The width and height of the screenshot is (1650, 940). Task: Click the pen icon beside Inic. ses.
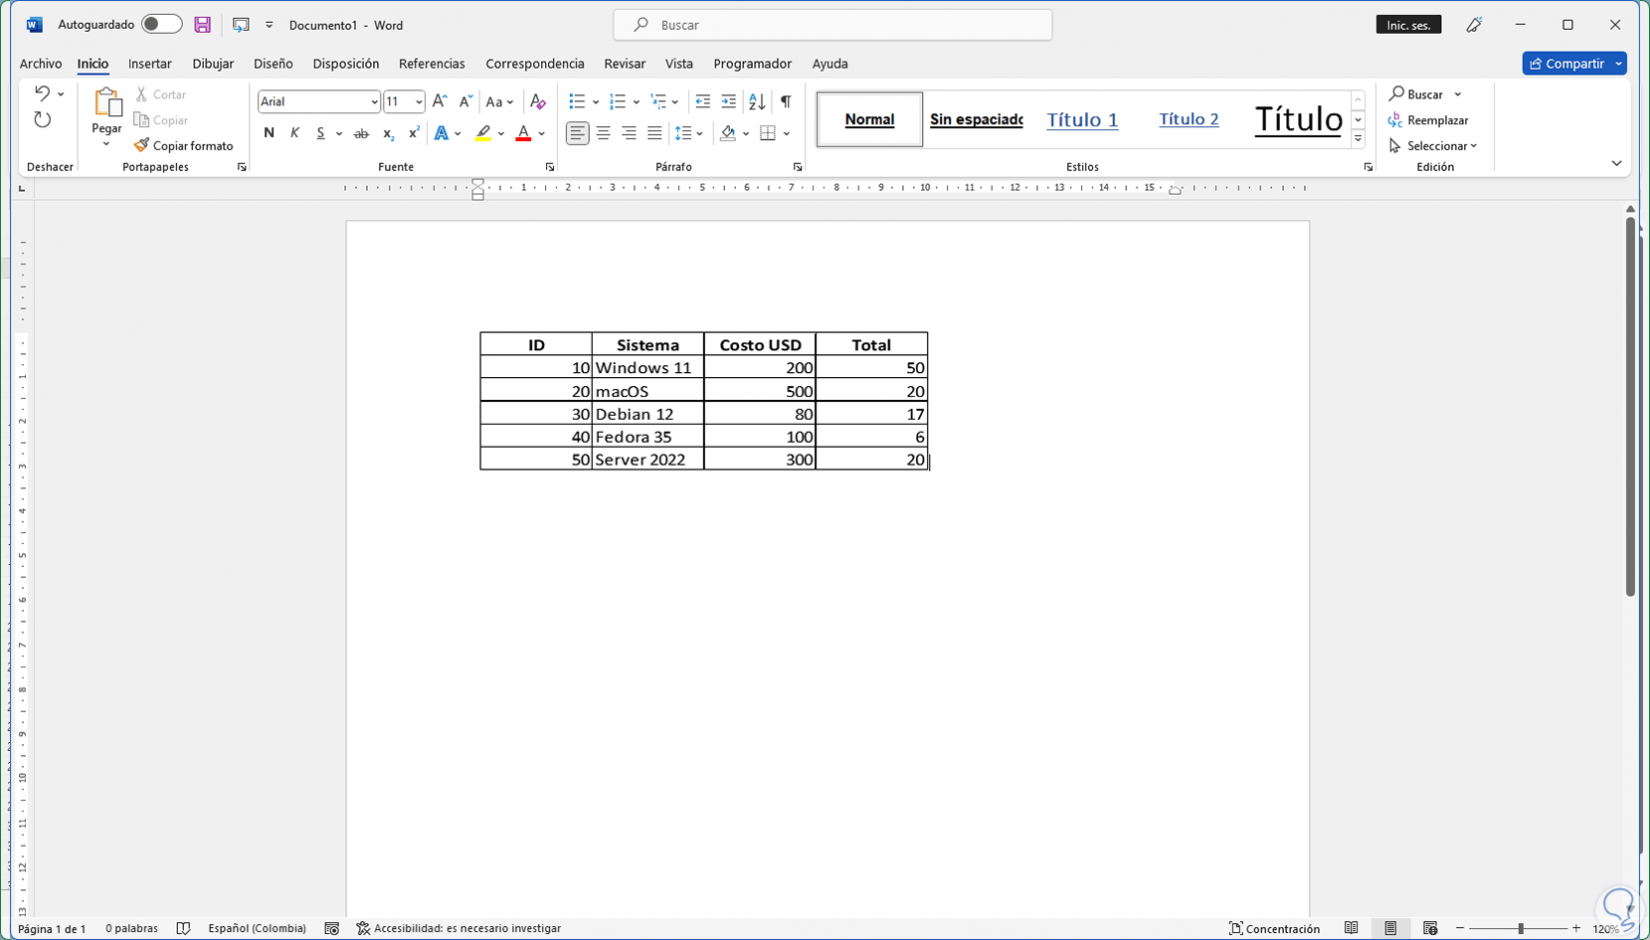point(1474,25)
